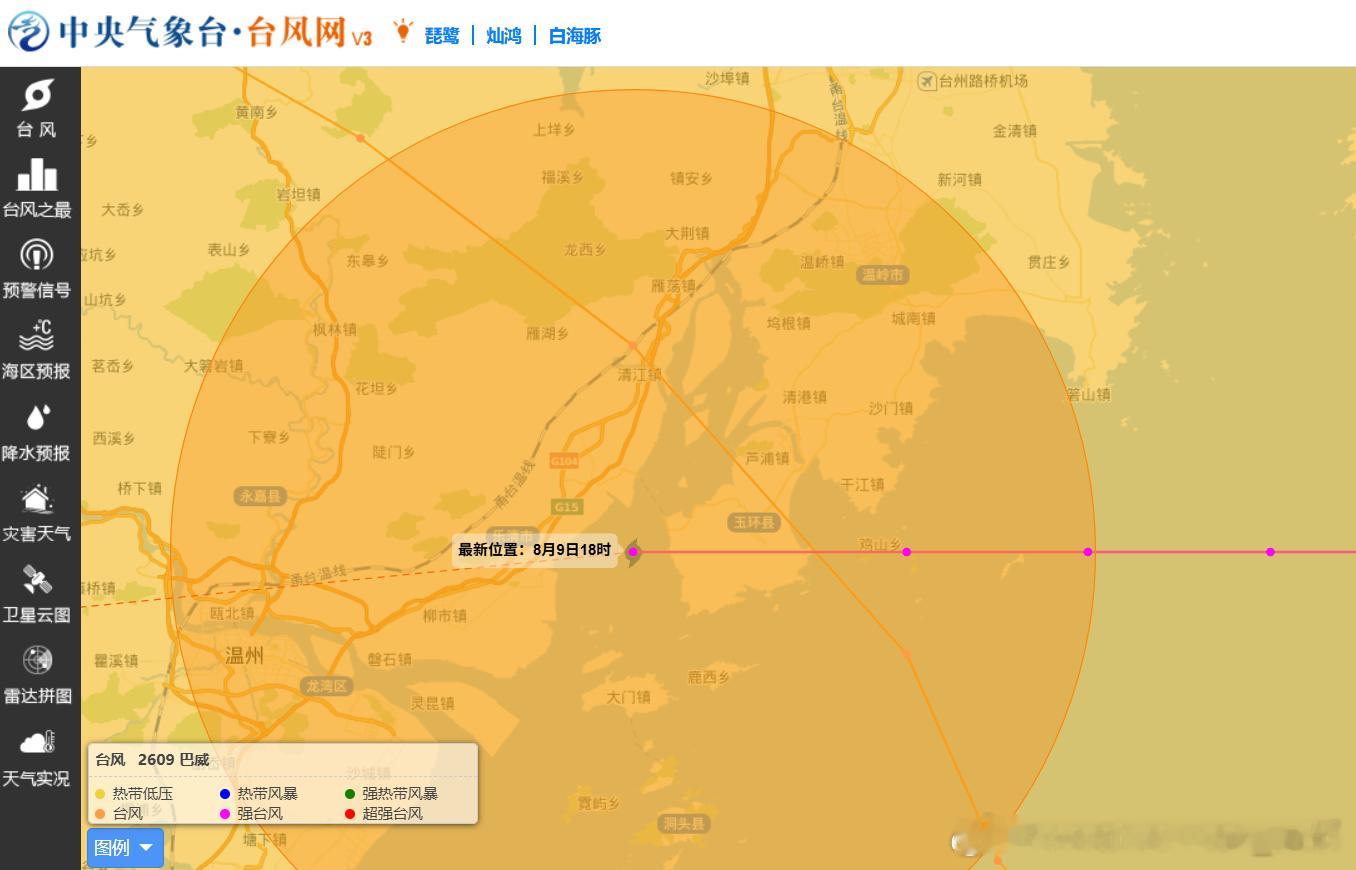Click the 大门镇 town label
Screen dimensions: 1356x870
(x=628, y=697)
